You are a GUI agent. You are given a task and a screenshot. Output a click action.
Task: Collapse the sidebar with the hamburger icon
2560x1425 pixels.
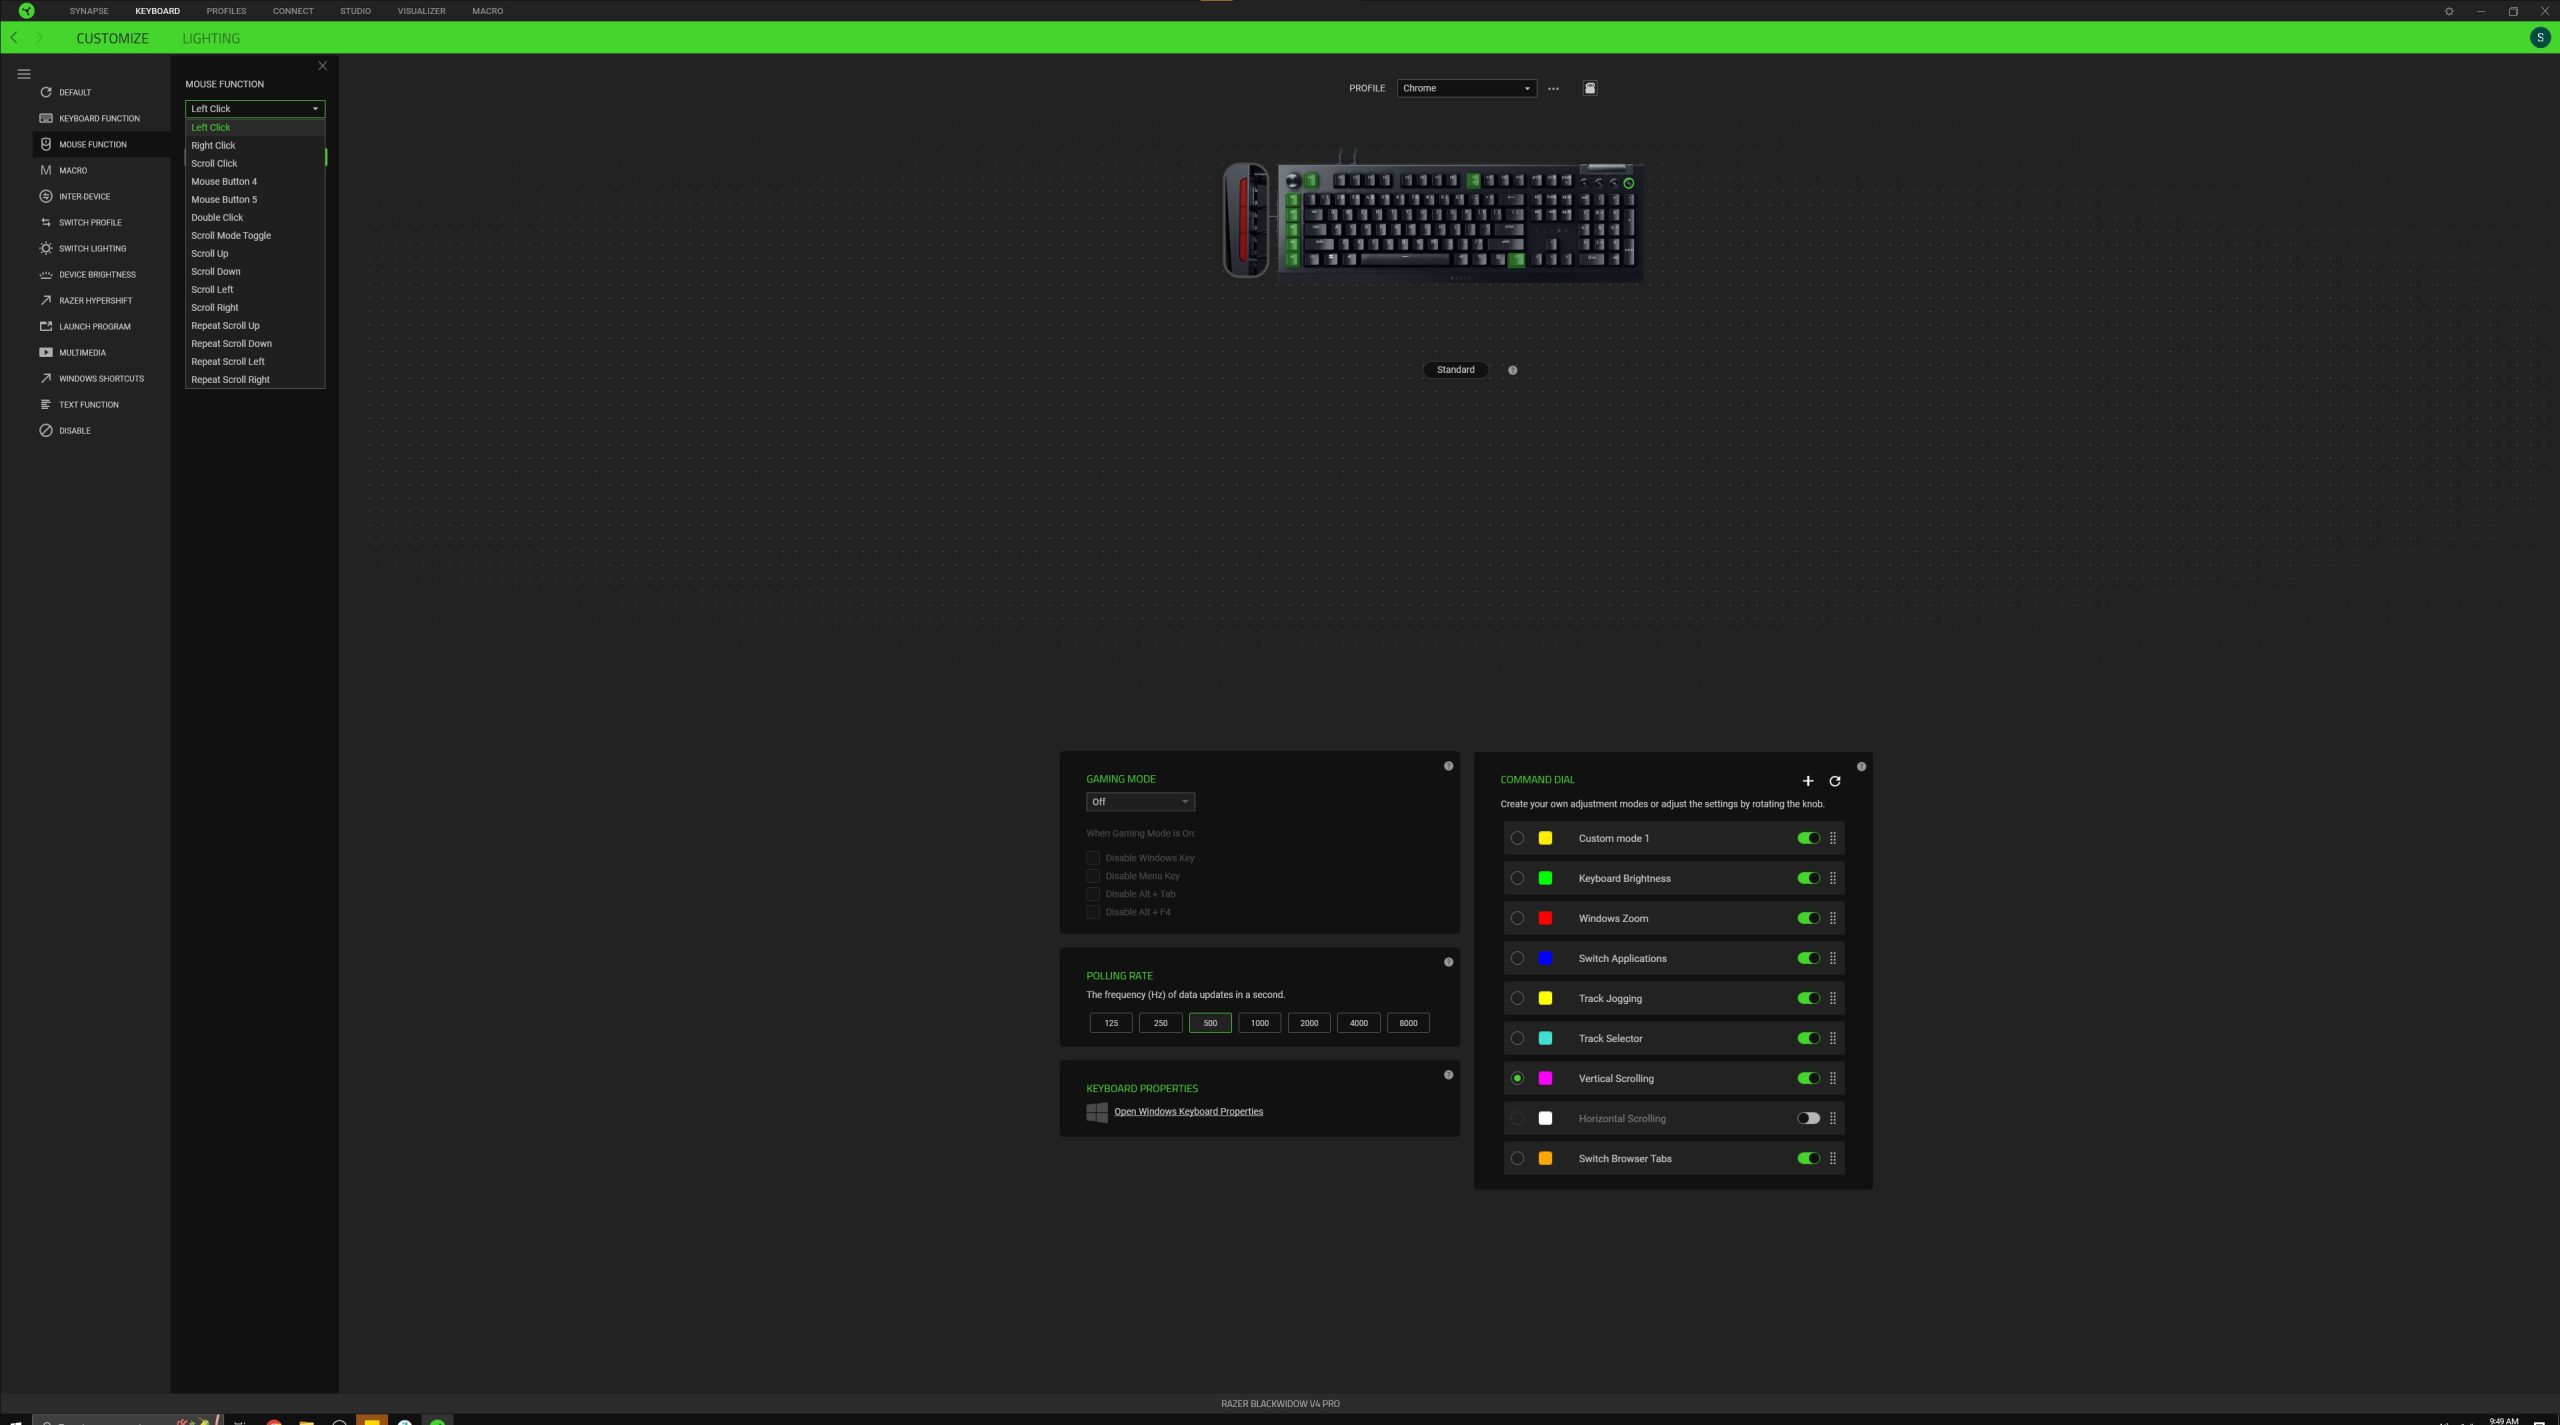pos(24,73)
